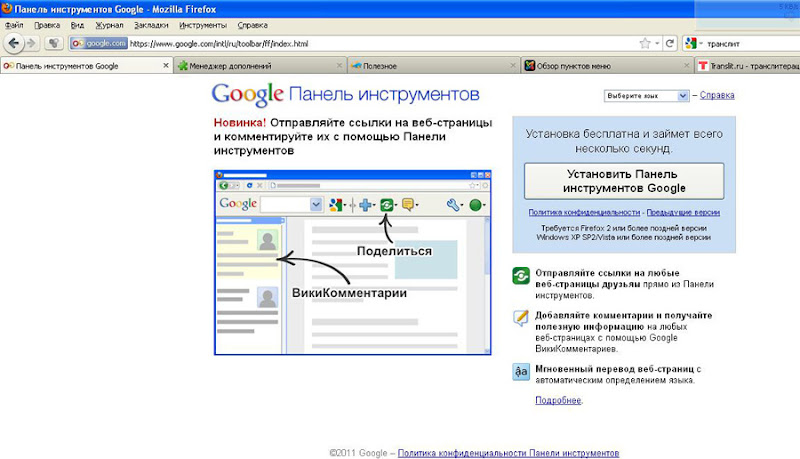Open the address bar history dropdown arrow
Image resolution: width=800 pixels, height=459 pixels.
[657, 43]
